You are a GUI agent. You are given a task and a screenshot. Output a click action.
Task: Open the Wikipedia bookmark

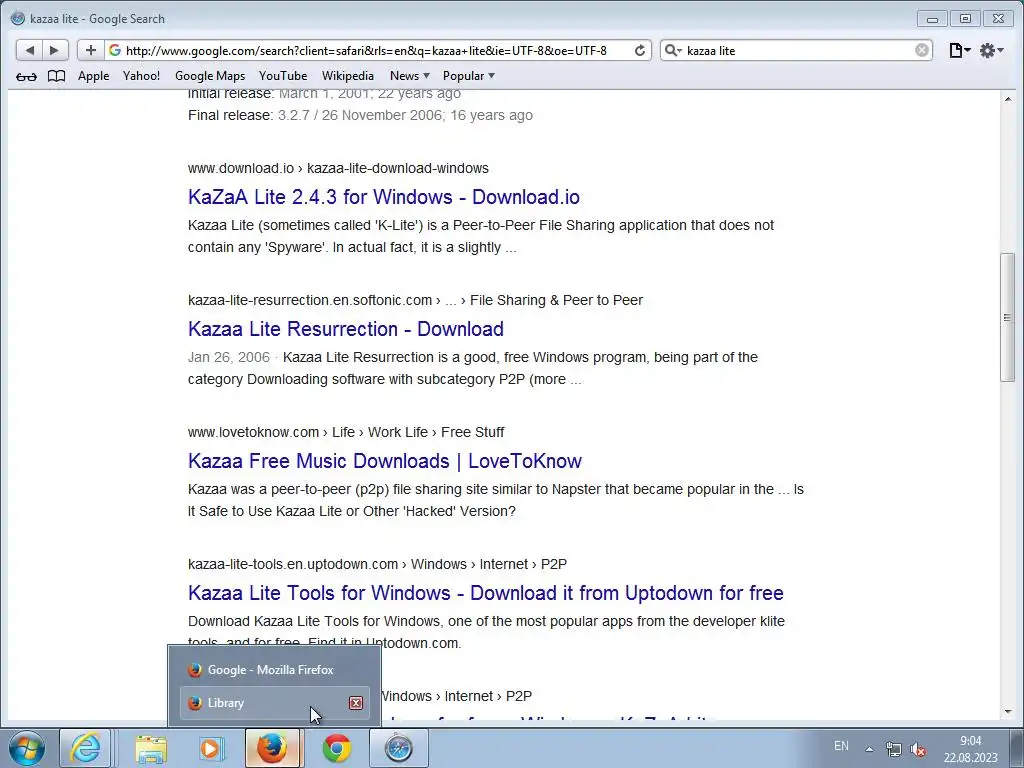click(x=347, y=76)
